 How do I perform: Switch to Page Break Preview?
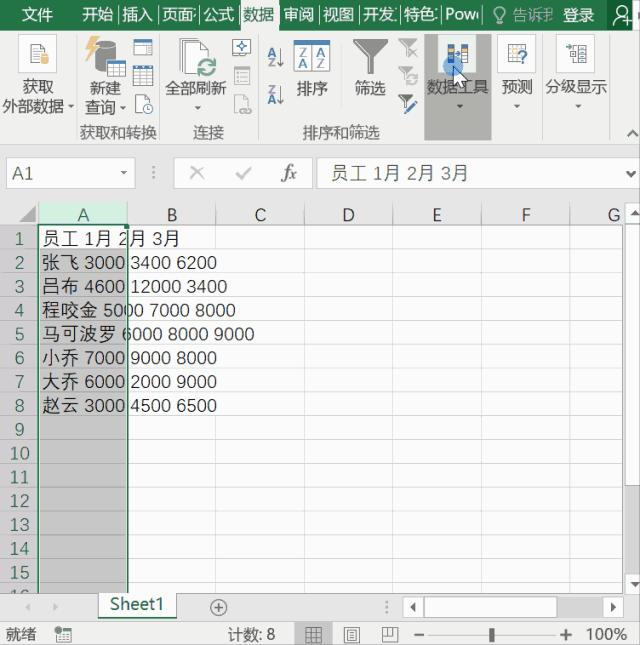390,634
